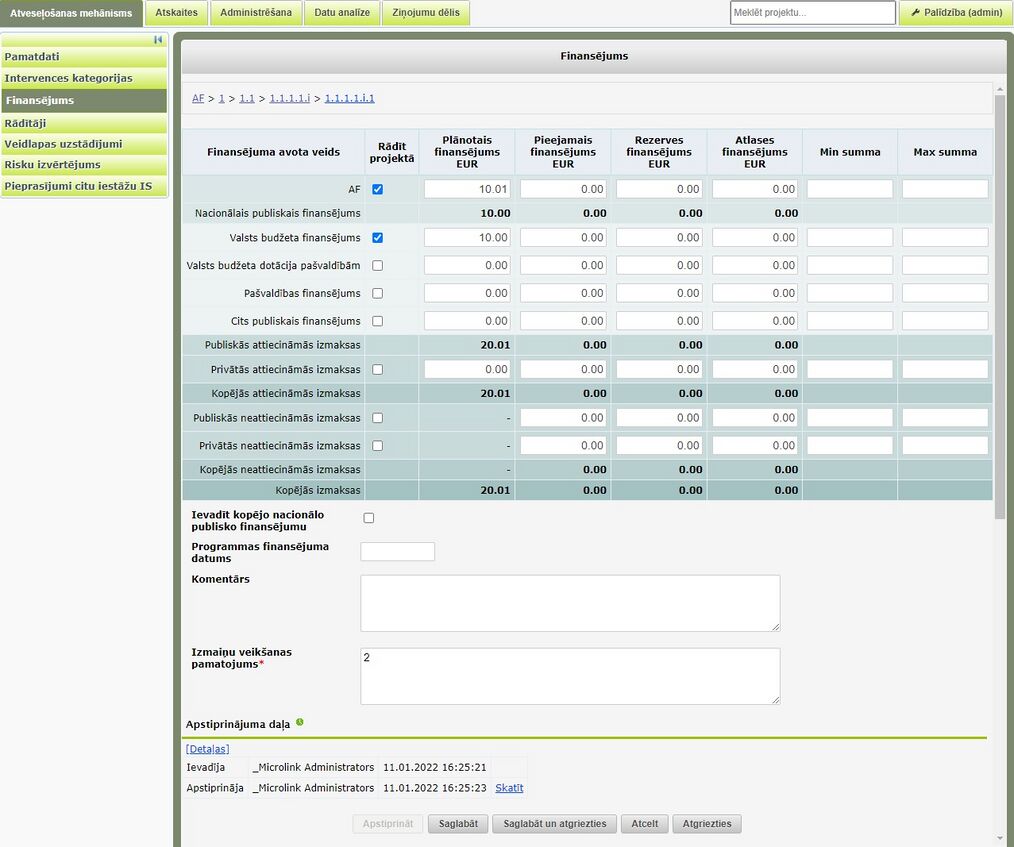Uncheck the AF Rādīt projektā checkbox

coord(378,189)
